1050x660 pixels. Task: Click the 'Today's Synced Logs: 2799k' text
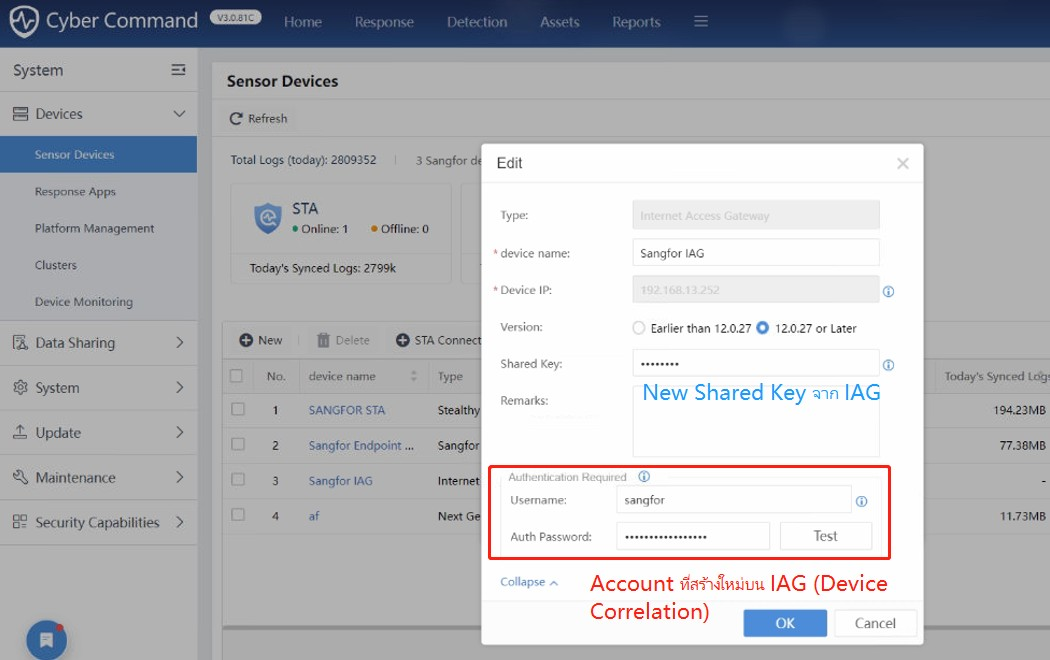(x=323, y=268)
